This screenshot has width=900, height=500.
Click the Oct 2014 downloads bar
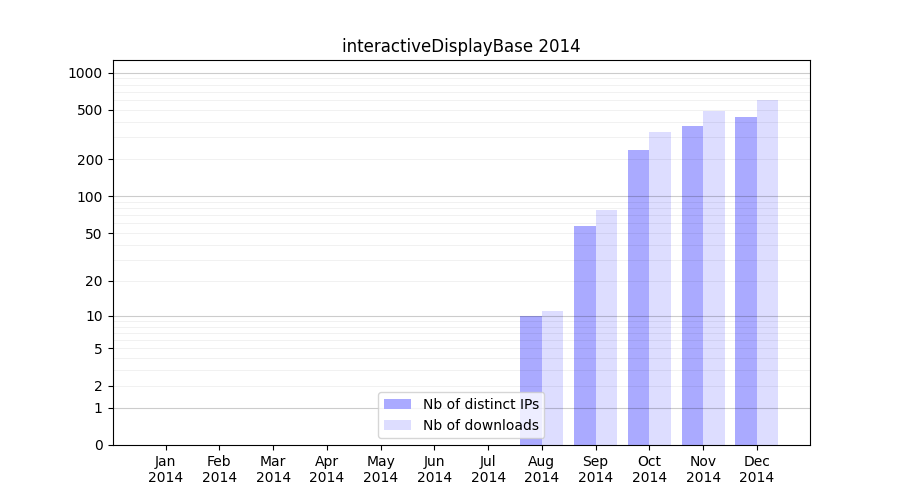pos(660,288)
